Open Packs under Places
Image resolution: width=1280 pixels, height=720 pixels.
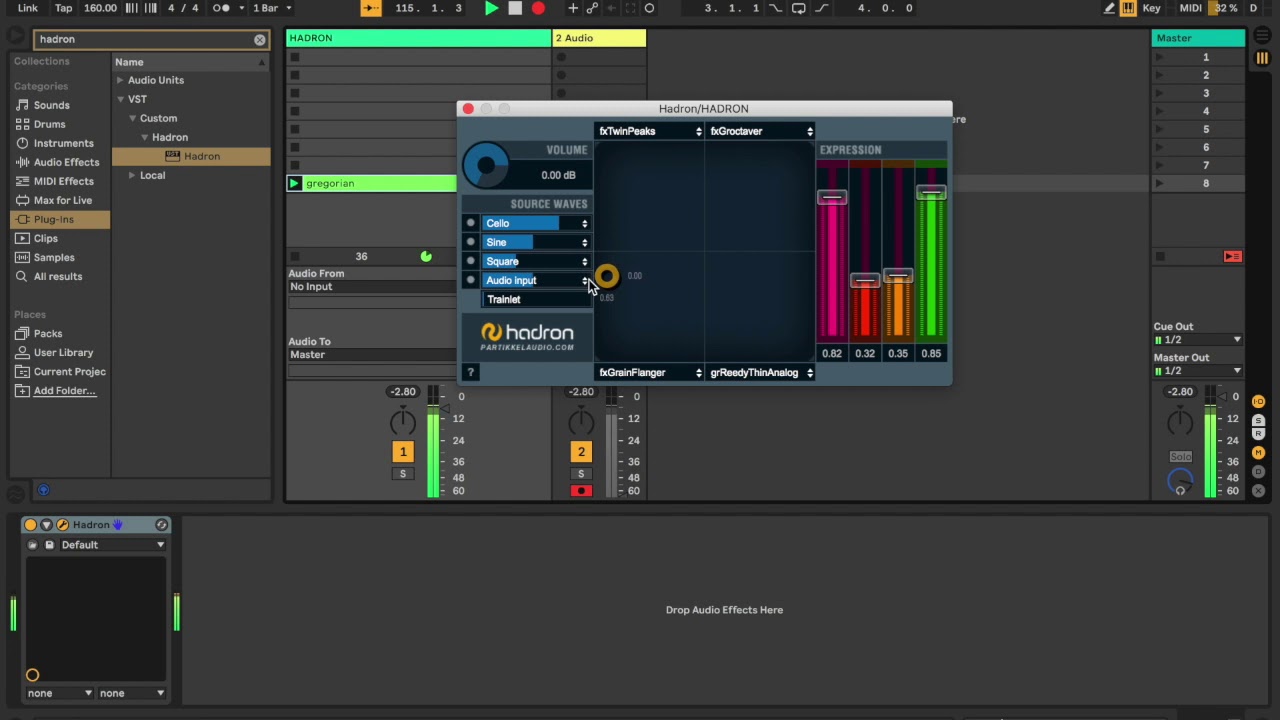48,333
